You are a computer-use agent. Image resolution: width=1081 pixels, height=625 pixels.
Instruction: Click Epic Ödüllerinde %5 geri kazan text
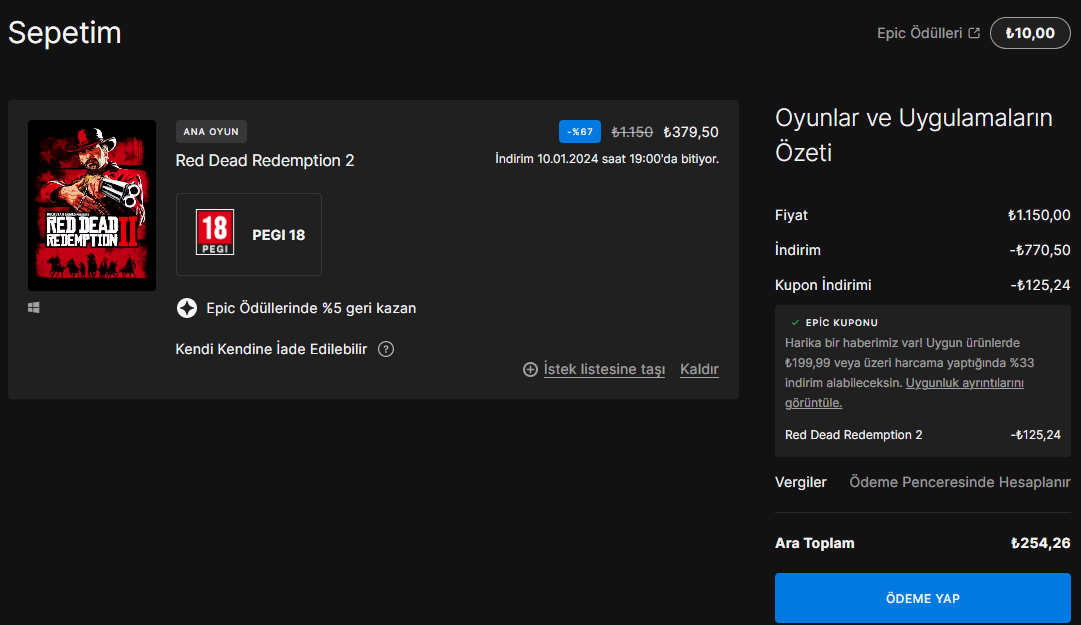311,308
